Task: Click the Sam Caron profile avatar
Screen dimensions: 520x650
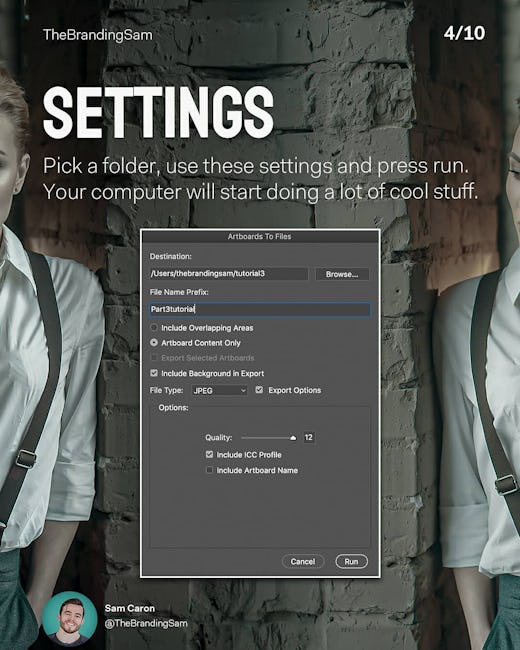Action: pos(70,618)
